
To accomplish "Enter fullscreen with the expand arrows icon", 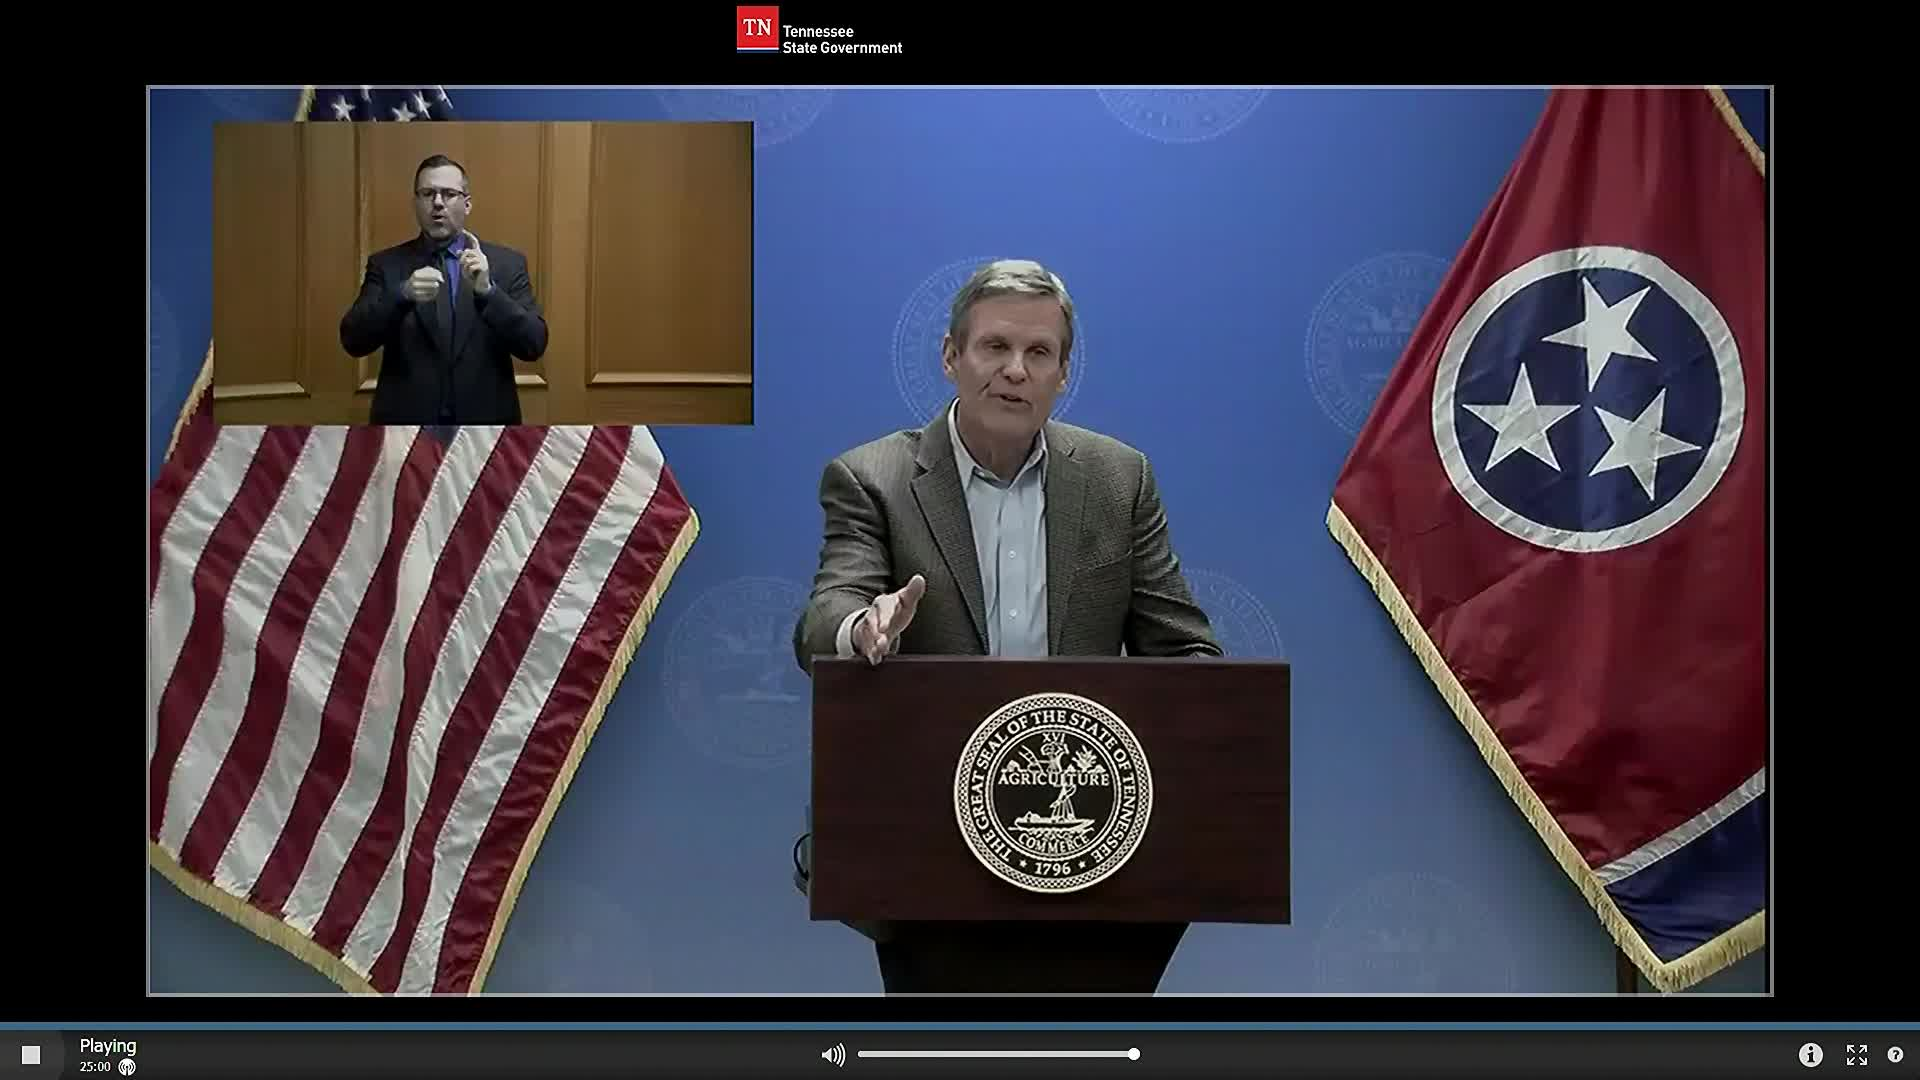I will (x=1857, y=1053).
